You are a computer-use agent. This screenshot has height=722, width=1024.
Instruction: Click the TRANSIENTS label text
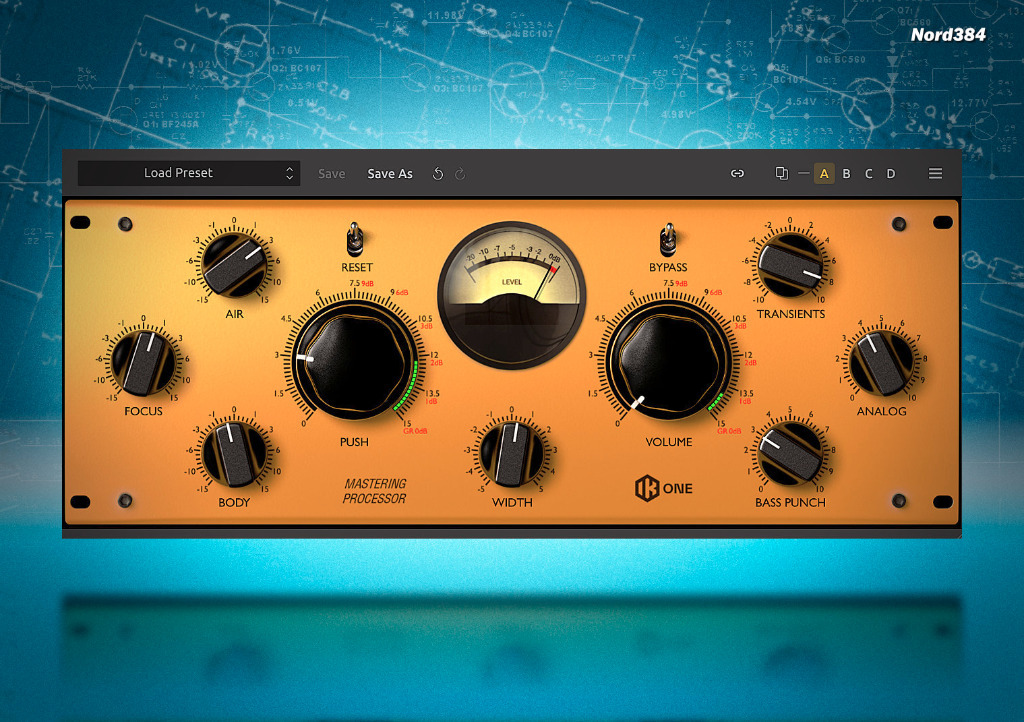[x=791, y=314]
